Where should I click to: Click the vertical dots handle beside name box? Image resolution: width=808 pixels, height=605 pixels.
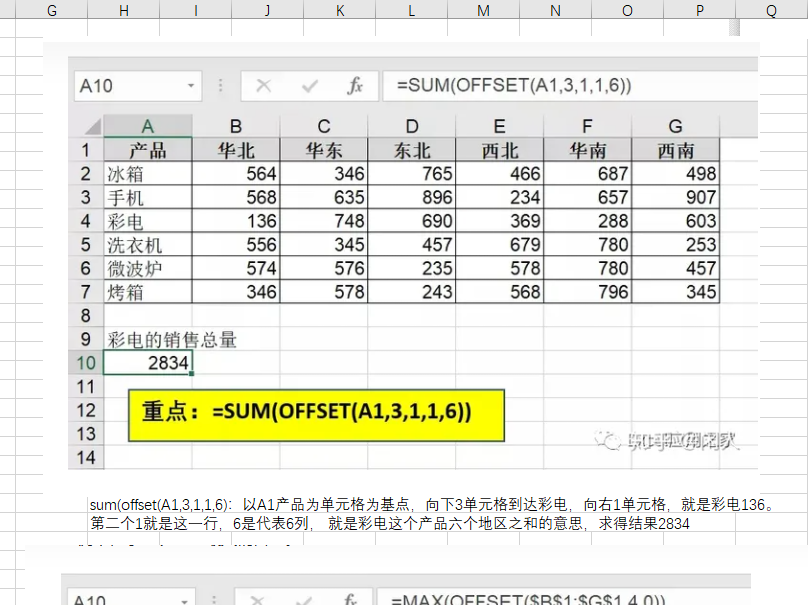[221, 86]
